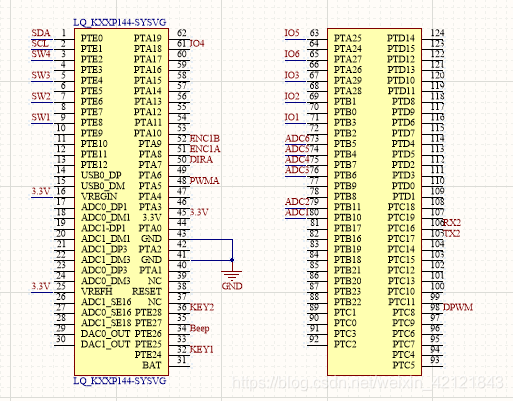513x401 pixels.
Task: Select the ADC1_SE18 pin name
Action: [106, 323]
